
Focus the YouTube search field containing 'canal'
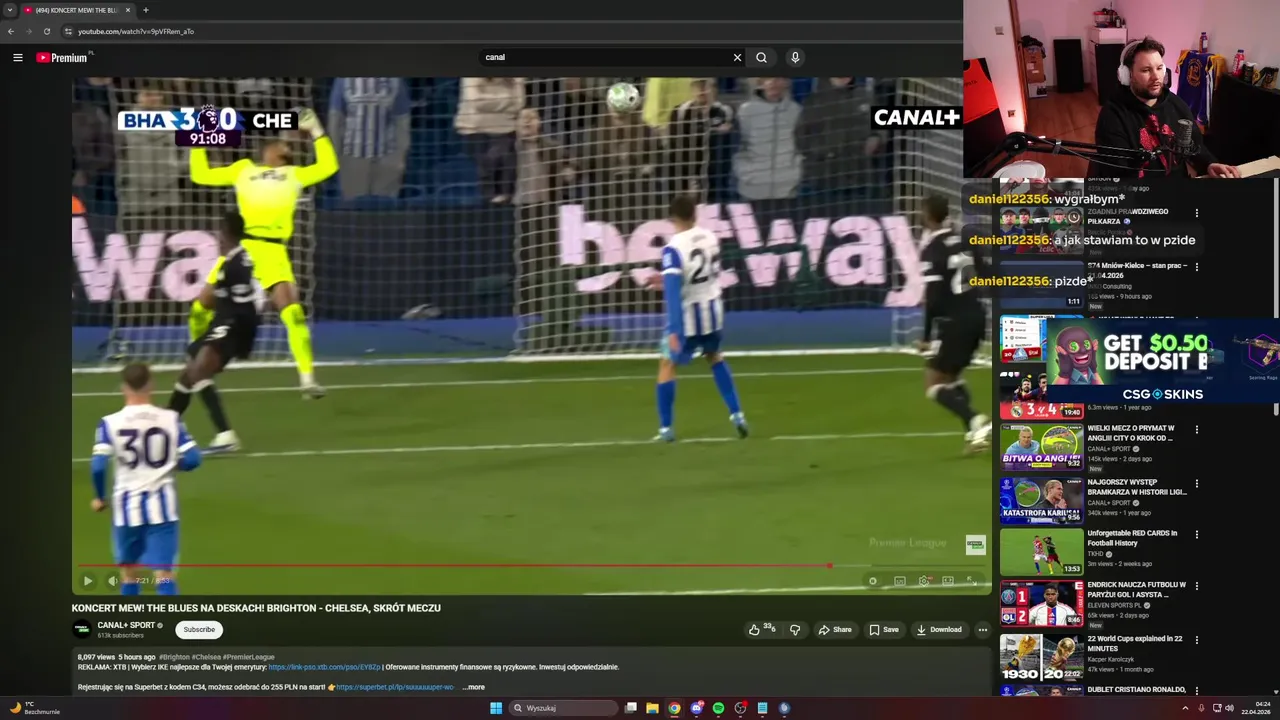coord(605,57)
